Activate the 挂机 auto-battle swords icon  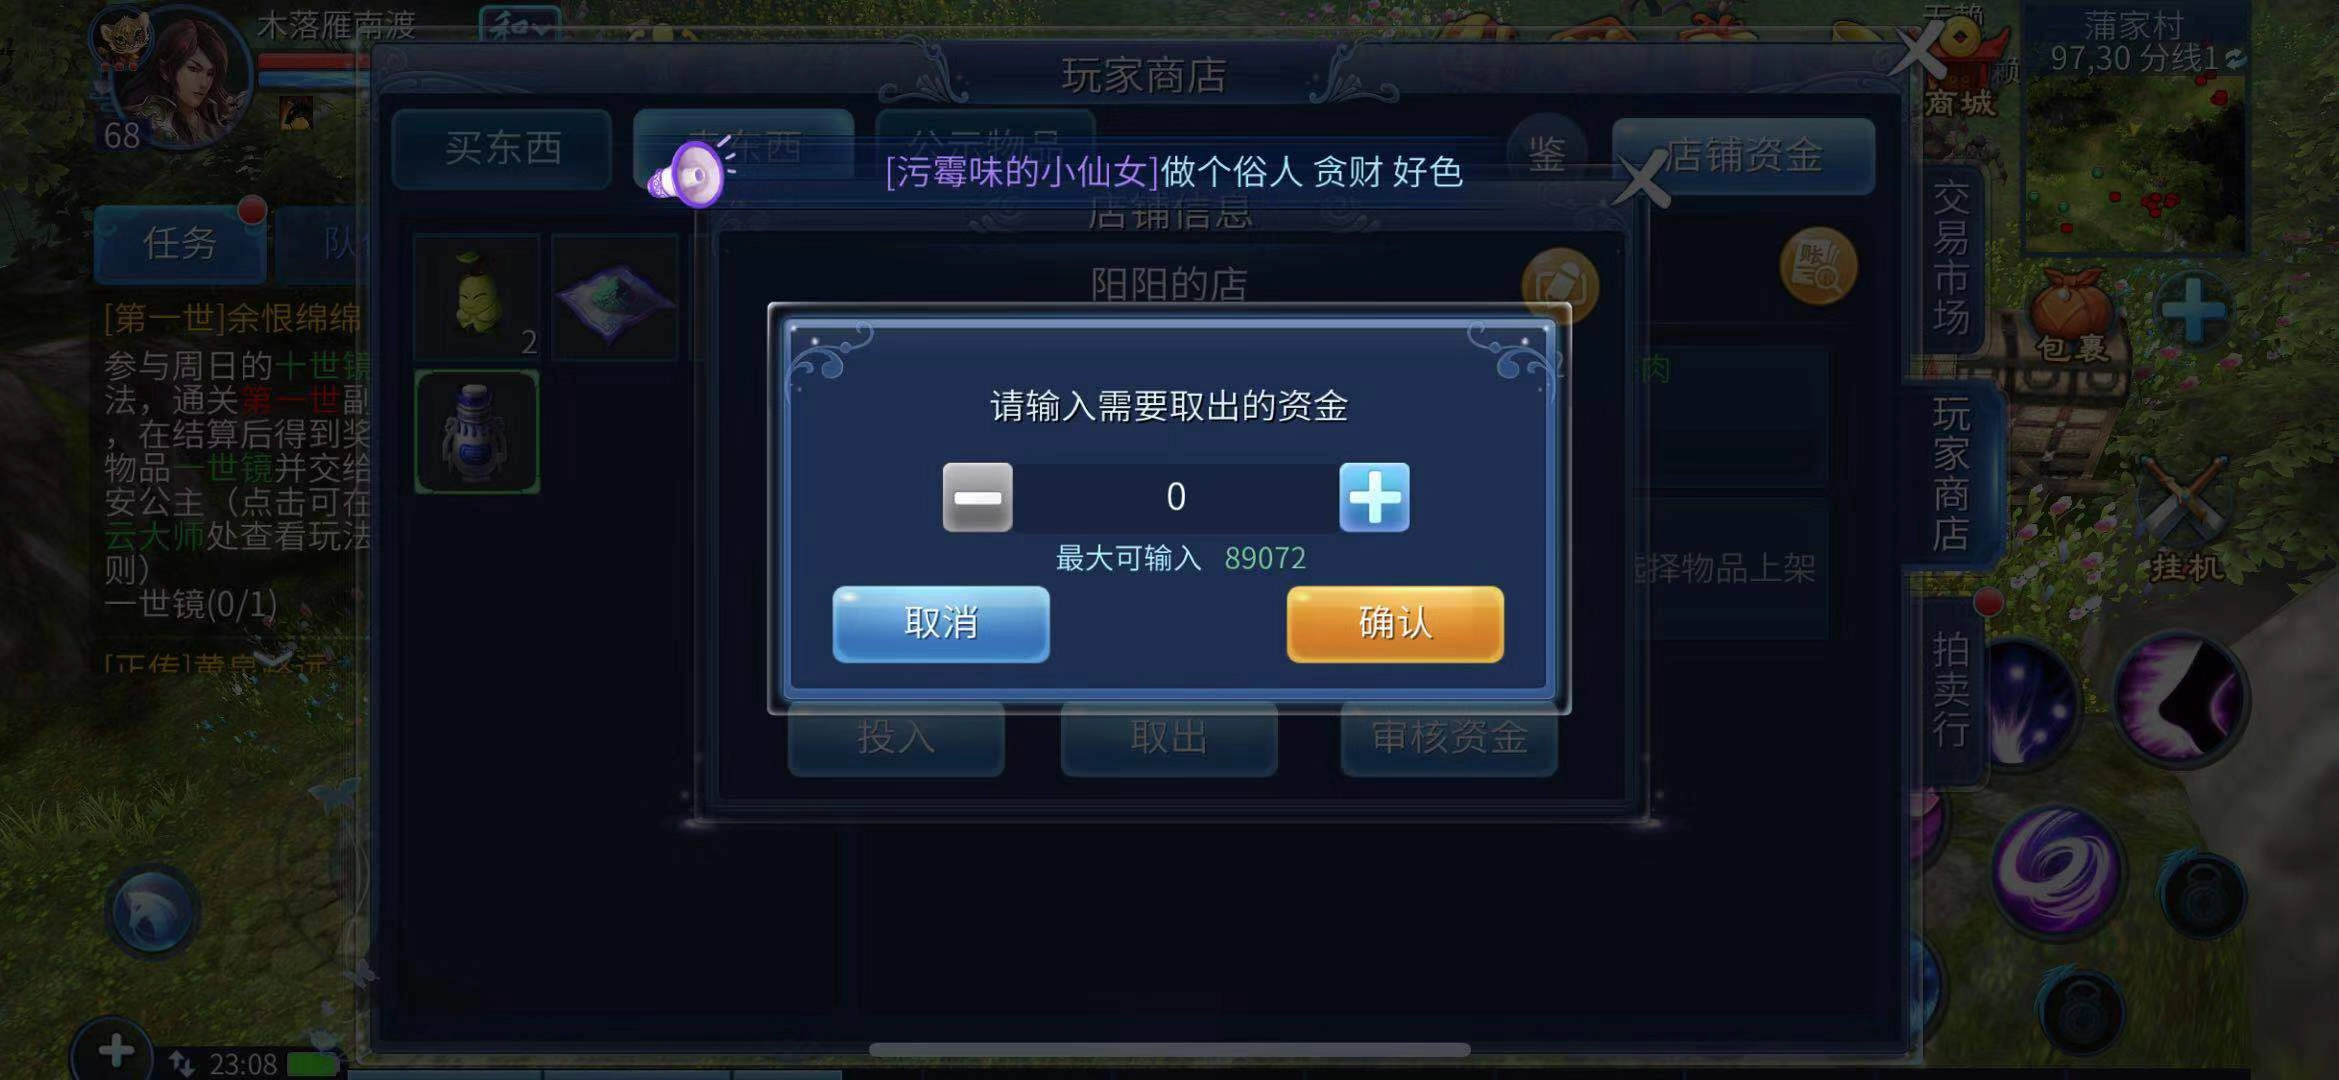2185,520
